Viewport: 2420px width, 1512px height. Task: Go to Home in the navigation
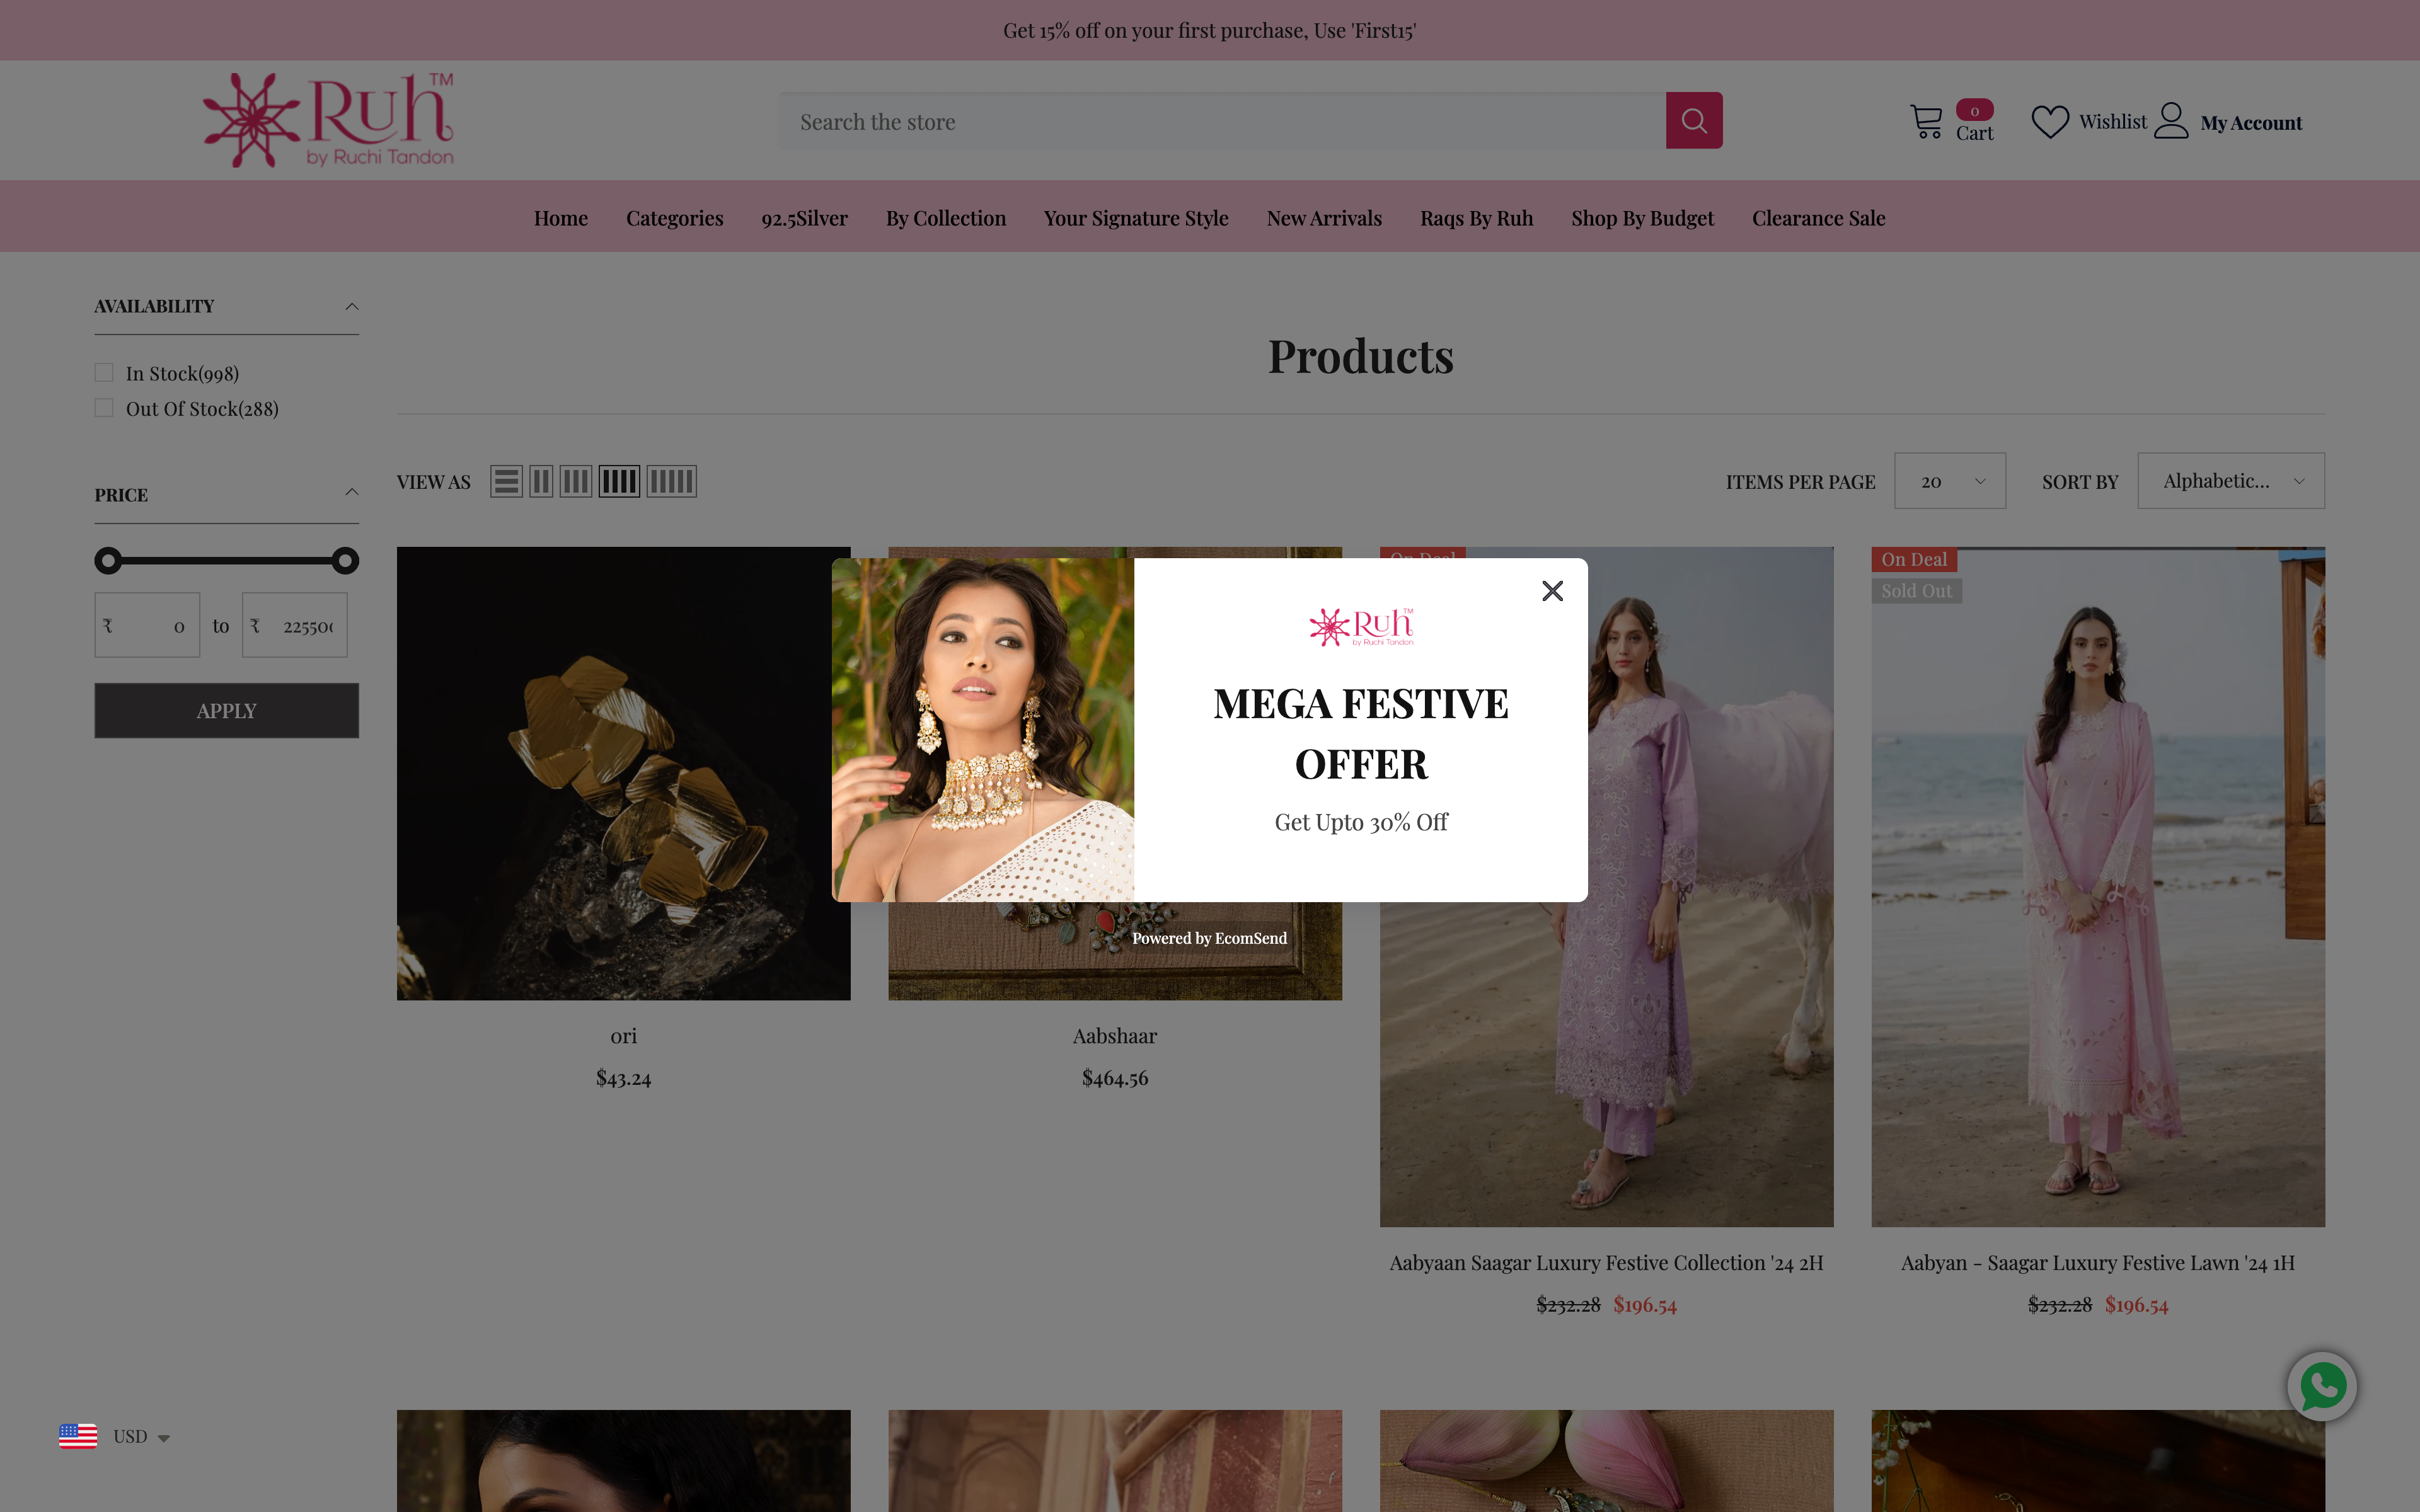pos(560,218)
